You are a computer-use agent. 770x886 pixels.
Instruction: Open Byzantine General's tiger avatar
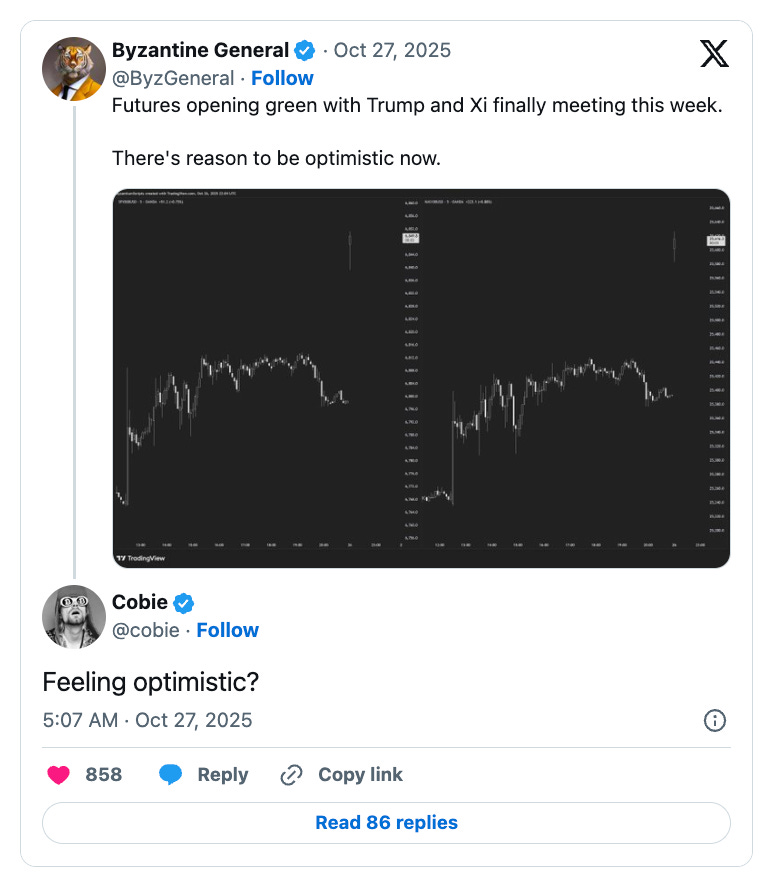click(x=74, y=70)
